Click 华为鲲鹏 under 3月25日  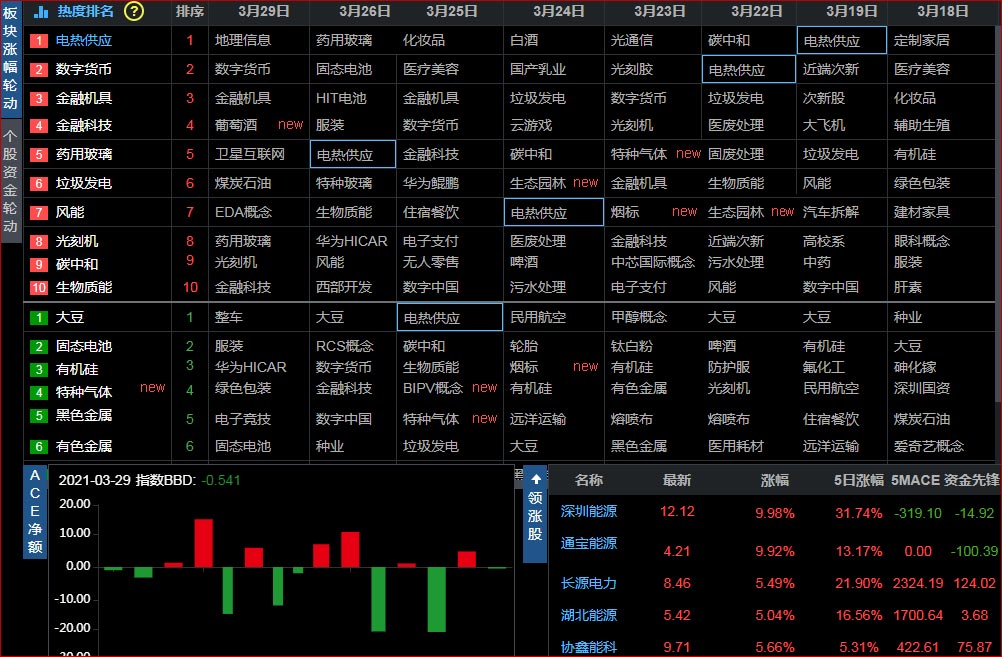[431, 183]
